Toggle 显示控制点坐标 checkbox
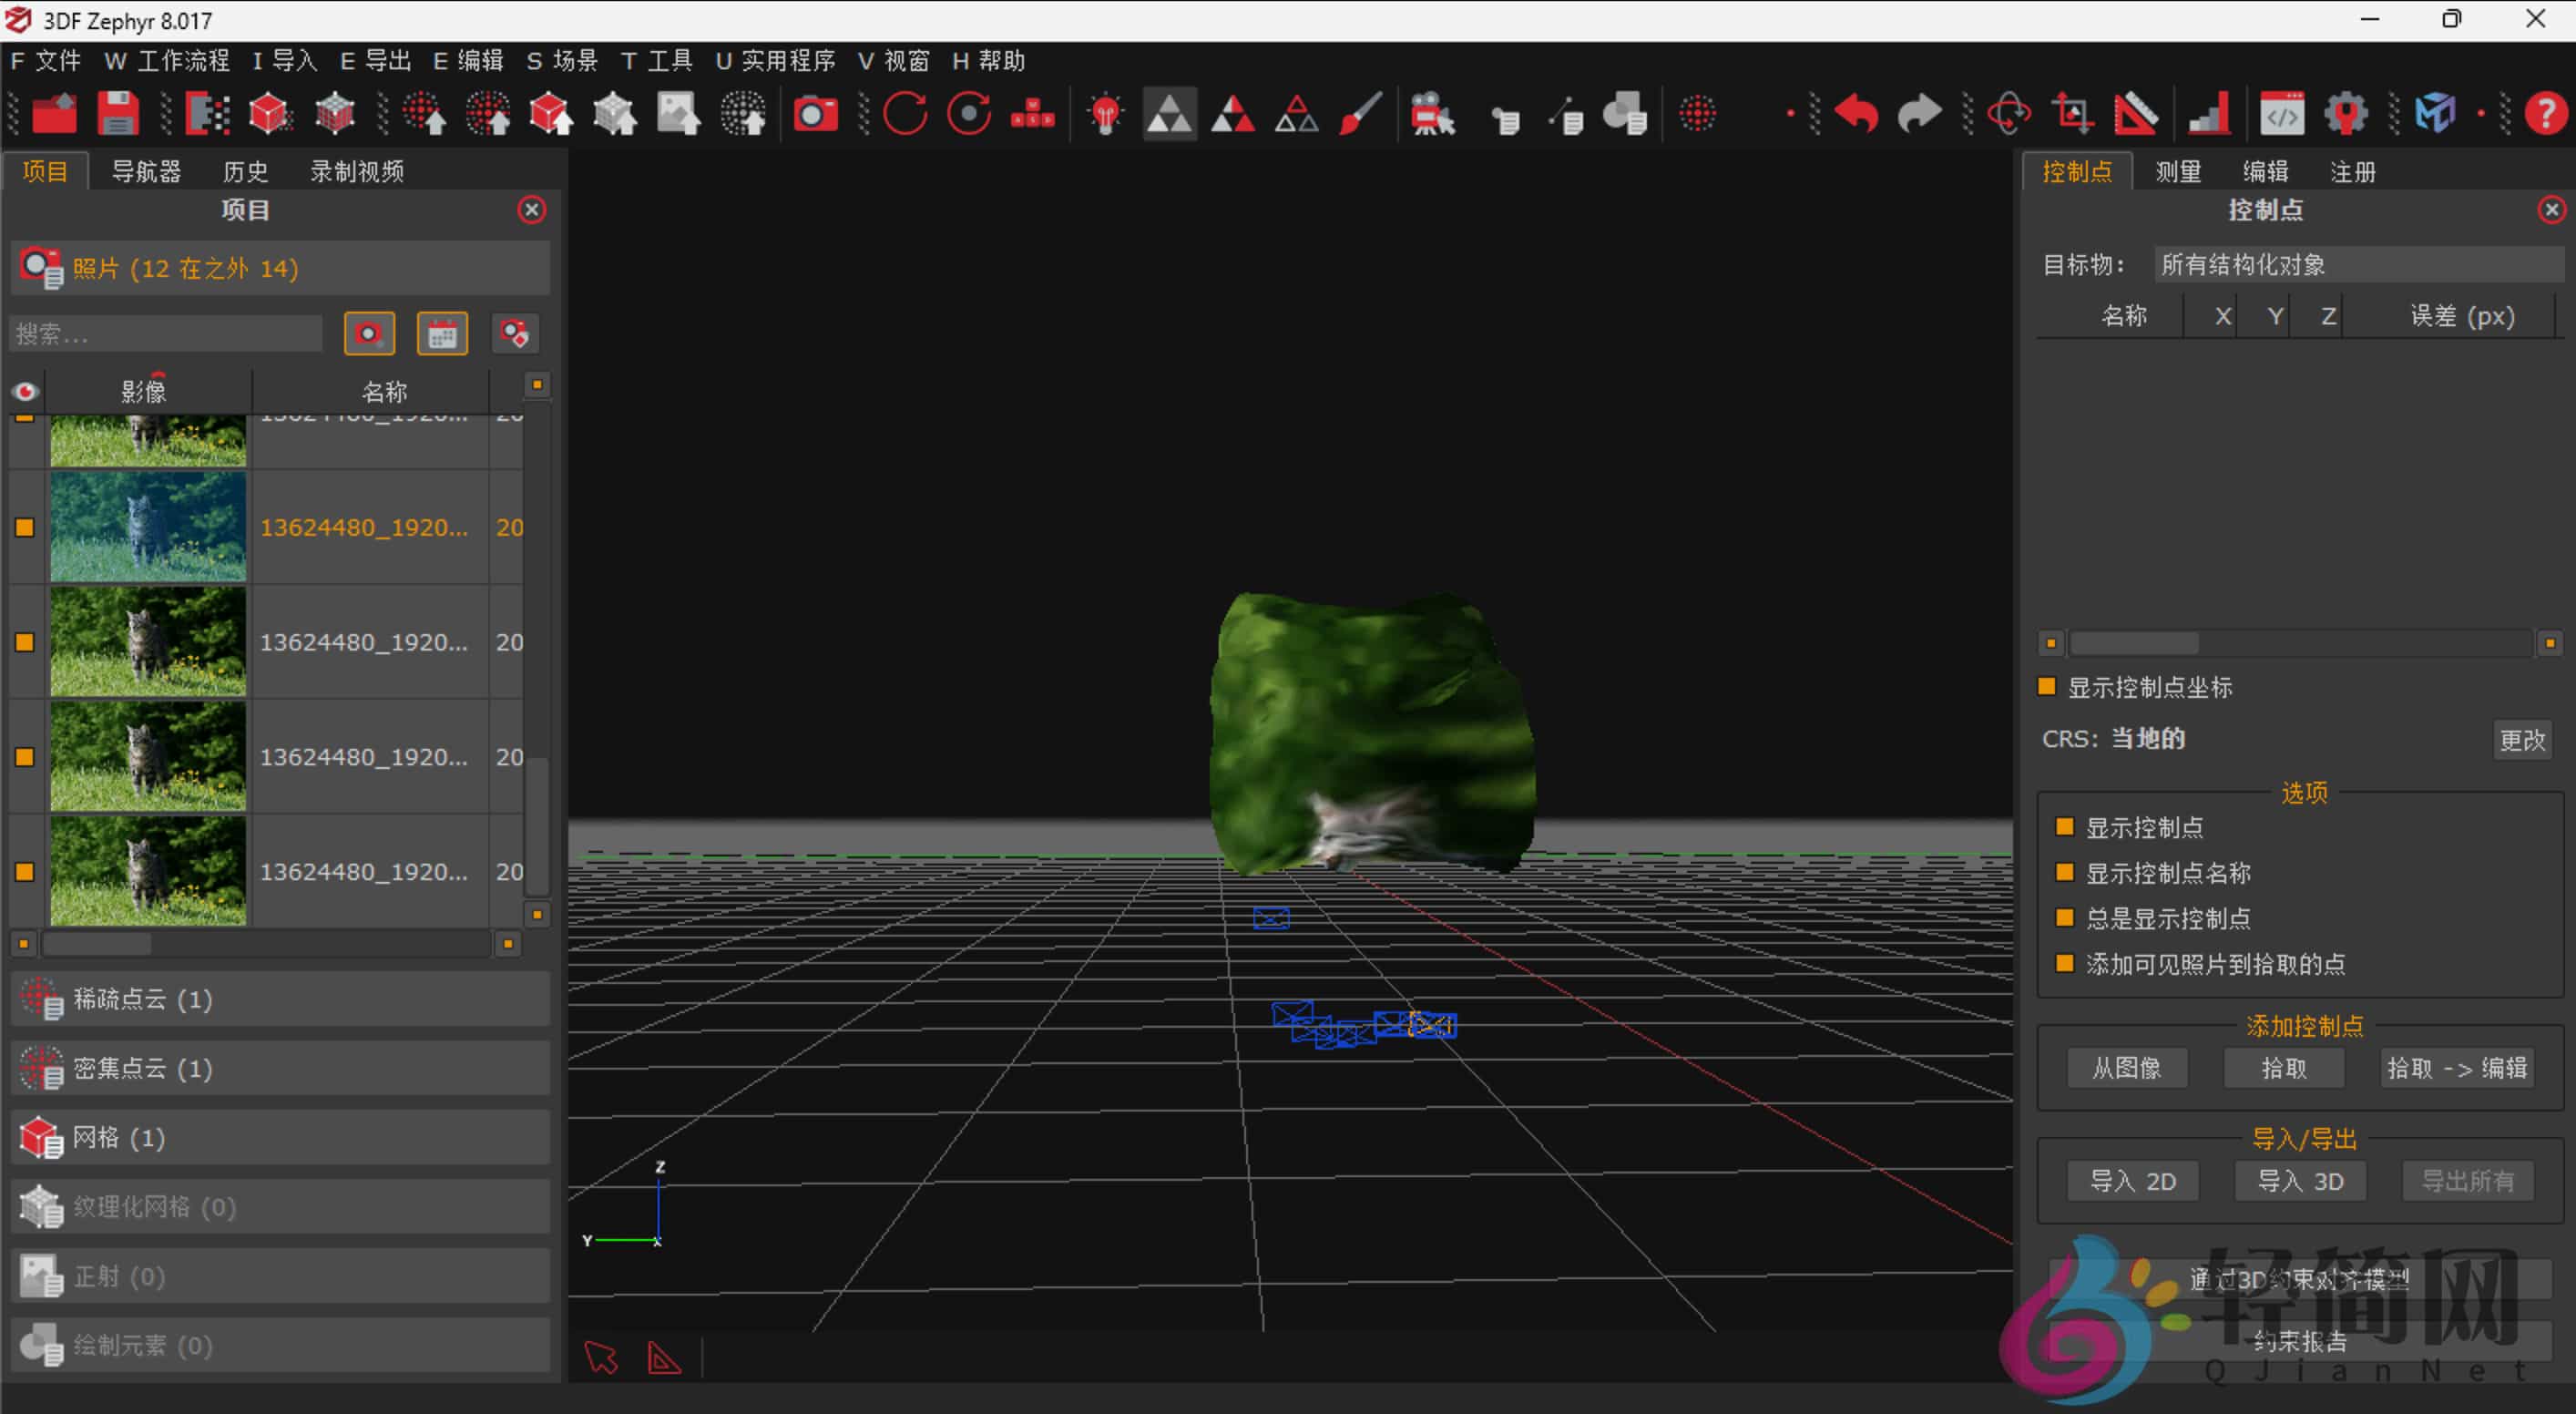This screenshot has width=2576, height=1414. (x=2047, y=687)
